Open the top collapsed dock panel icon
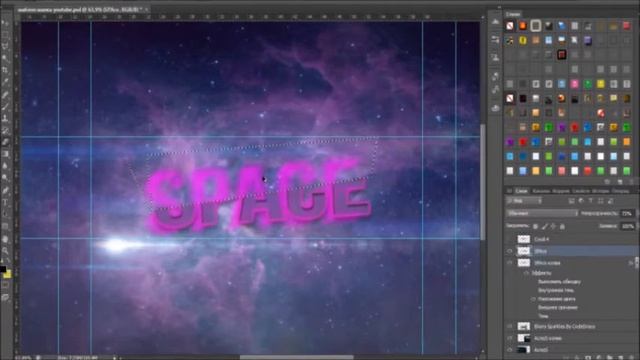Viewport: 640px width, 360px height. coord(495,22)
